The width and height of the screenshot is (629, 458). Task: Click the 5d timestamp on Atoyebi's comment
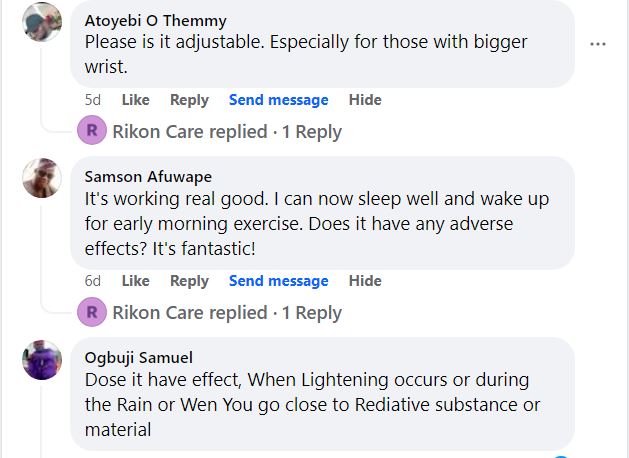pyautogui.click(x=93, y=100)
